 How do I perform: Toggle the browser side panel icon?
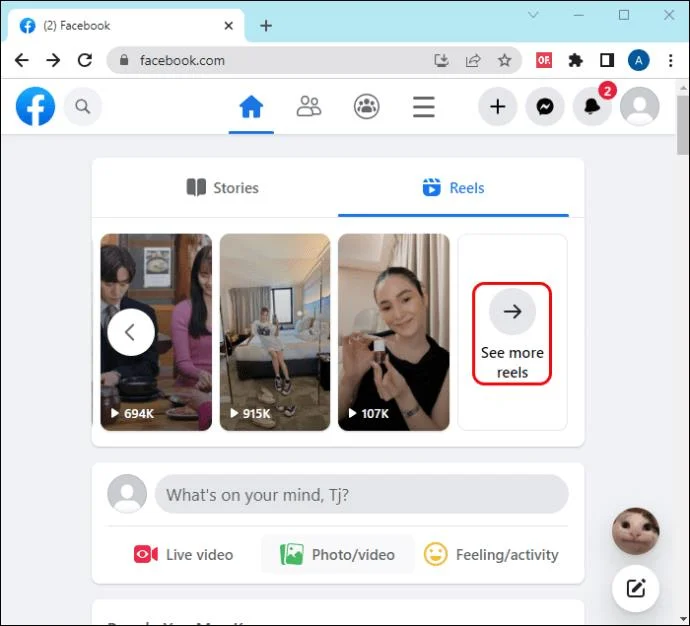(x=607, y=60)
